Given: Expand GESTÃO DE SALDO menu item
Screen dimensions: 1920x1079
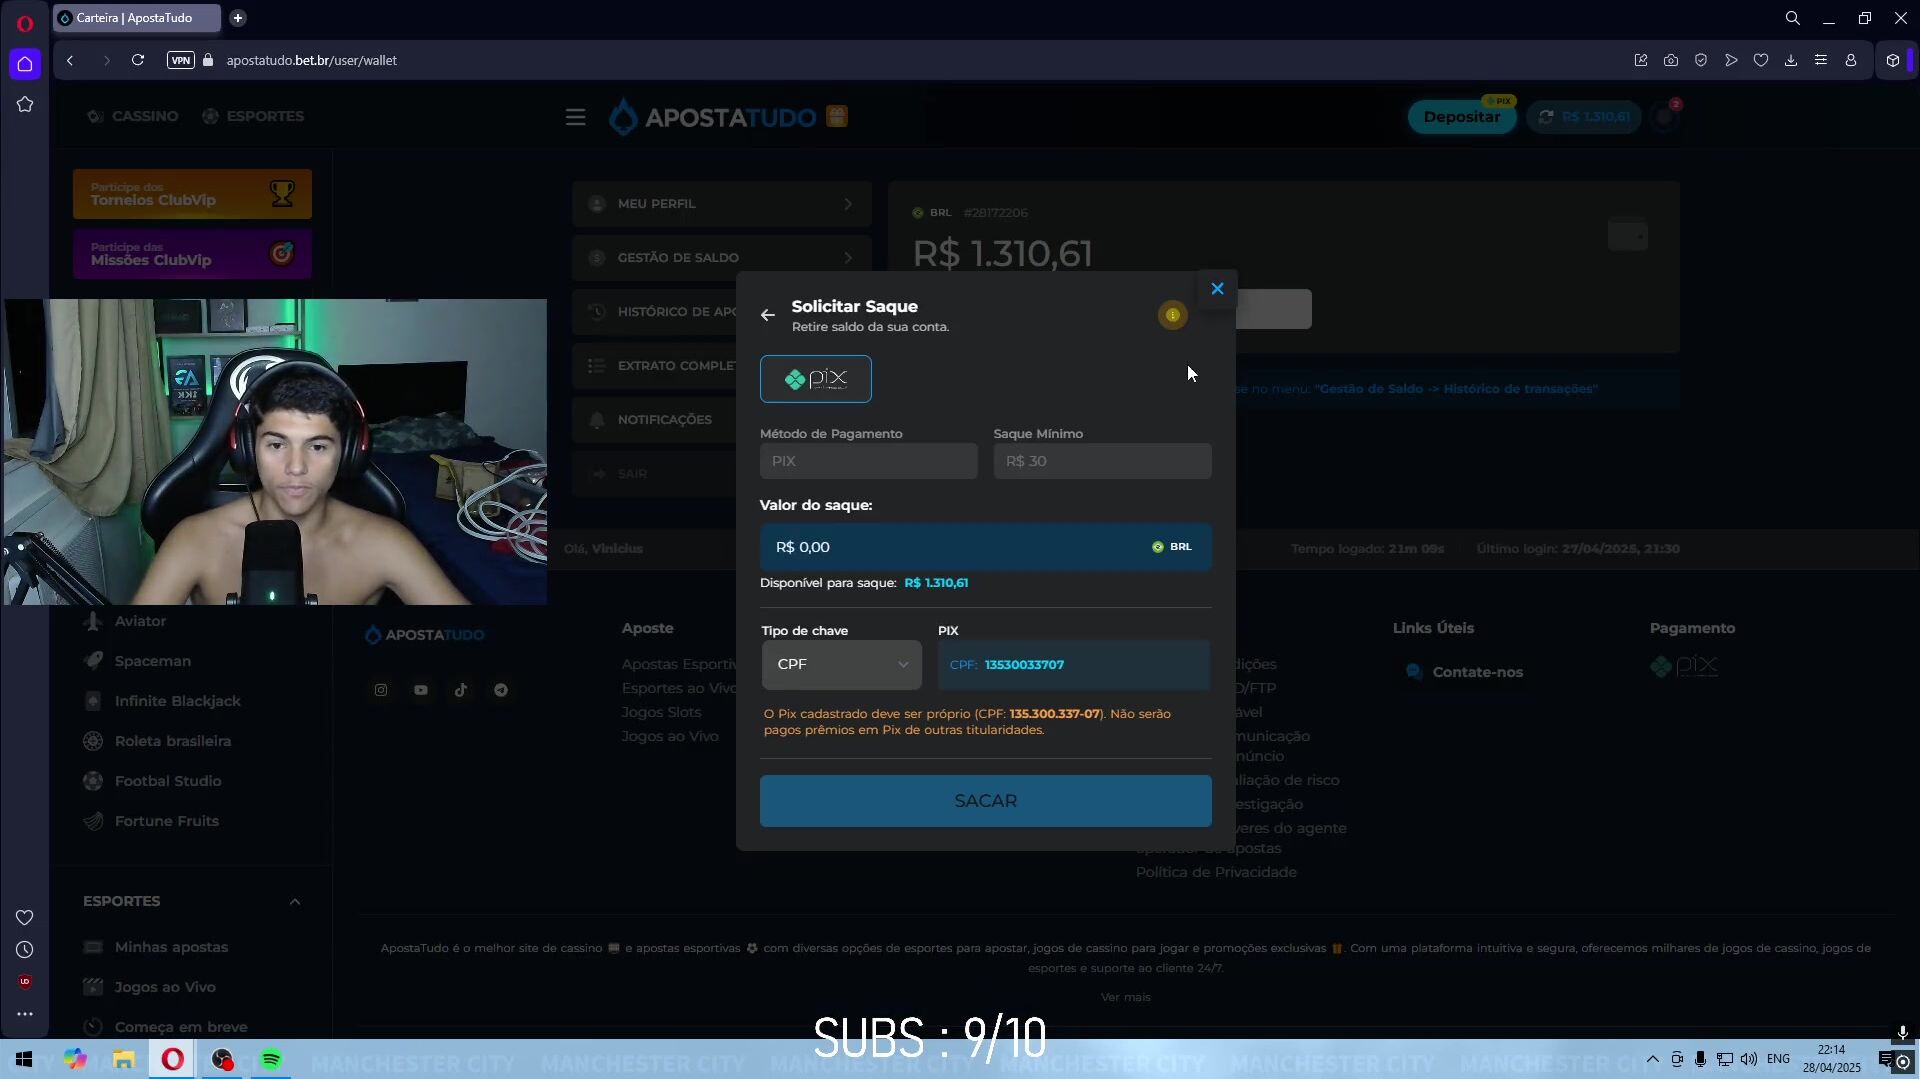Looking at the screenshot, I should pos(721,258).
